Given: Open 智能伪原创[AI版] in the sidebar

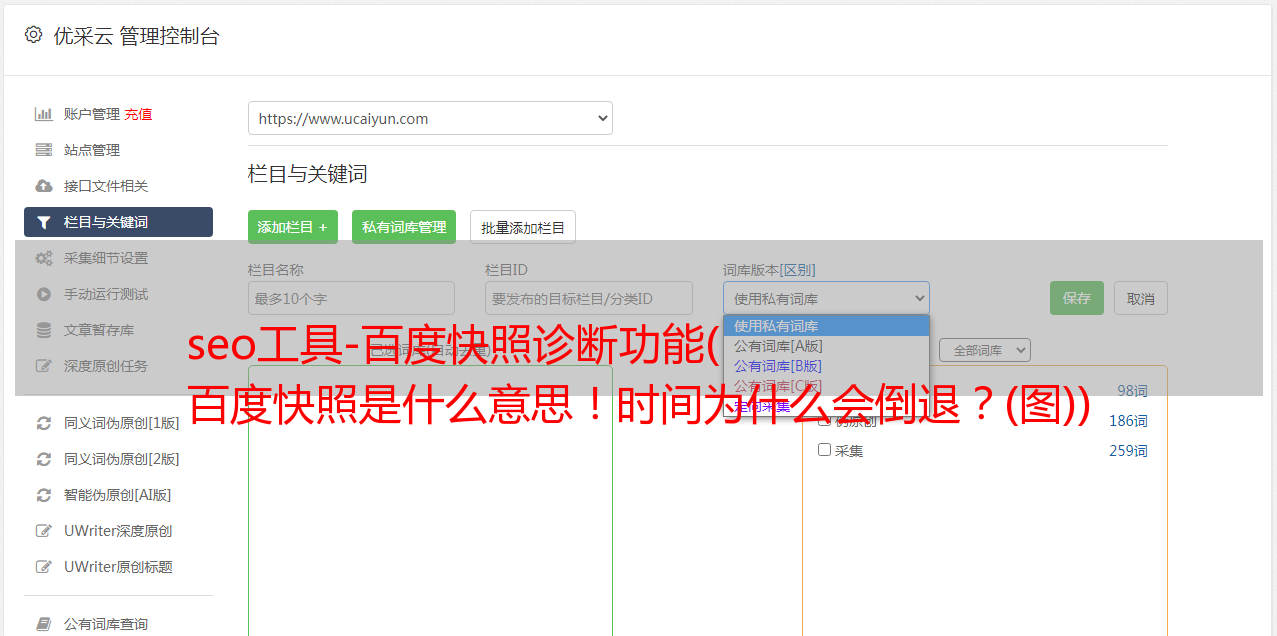Looking at the screenshot, I should point(117,495).
